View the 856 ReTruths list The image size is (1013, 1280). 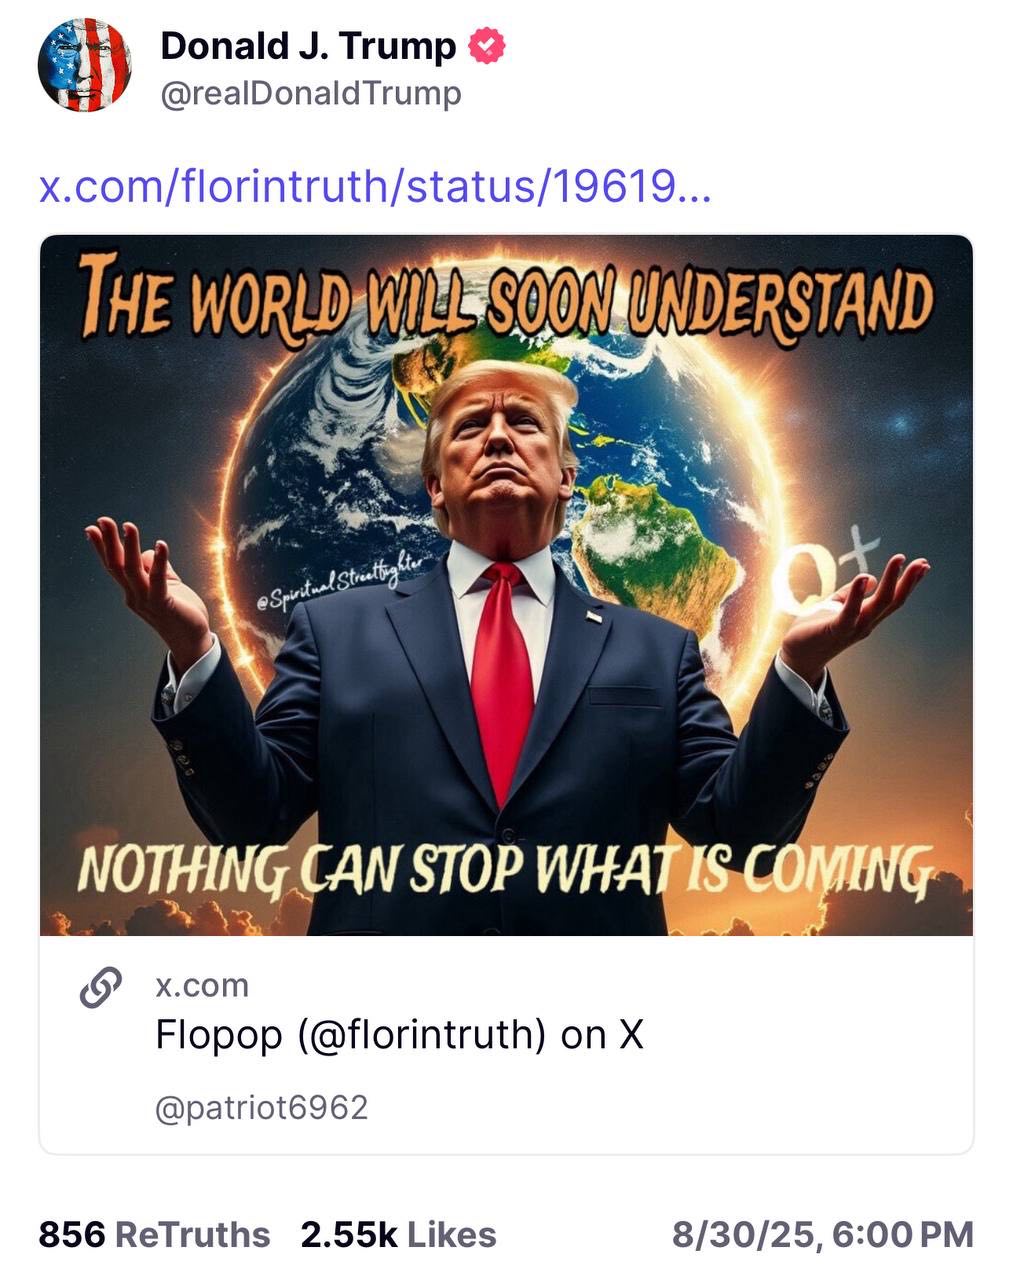[154, 1234]
